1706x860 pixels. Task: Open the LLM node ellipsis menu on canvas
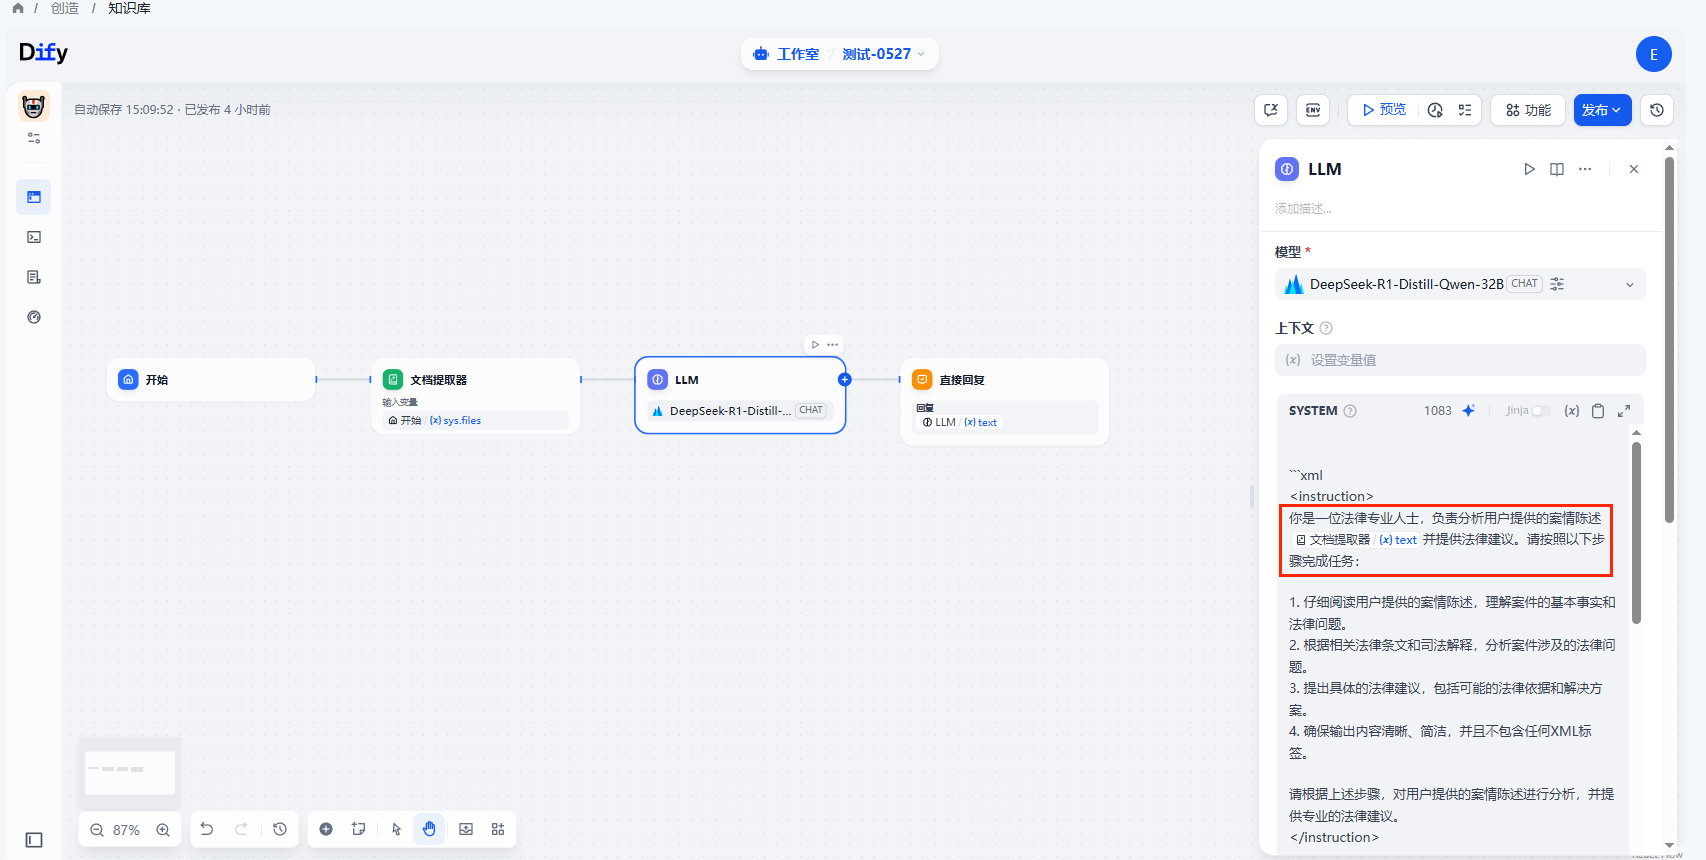(833, 344)
